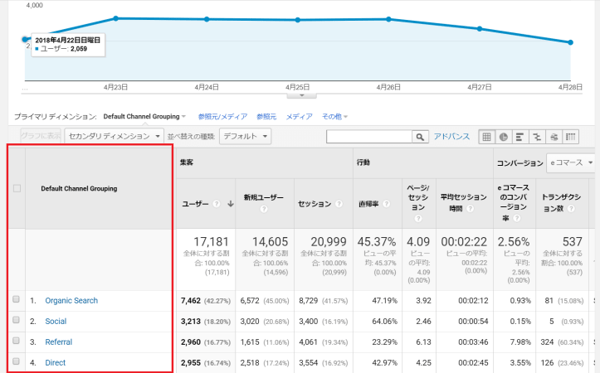Click the 7.98% Referral conversion rate cell
600x373 pixels.
point(520,342)
